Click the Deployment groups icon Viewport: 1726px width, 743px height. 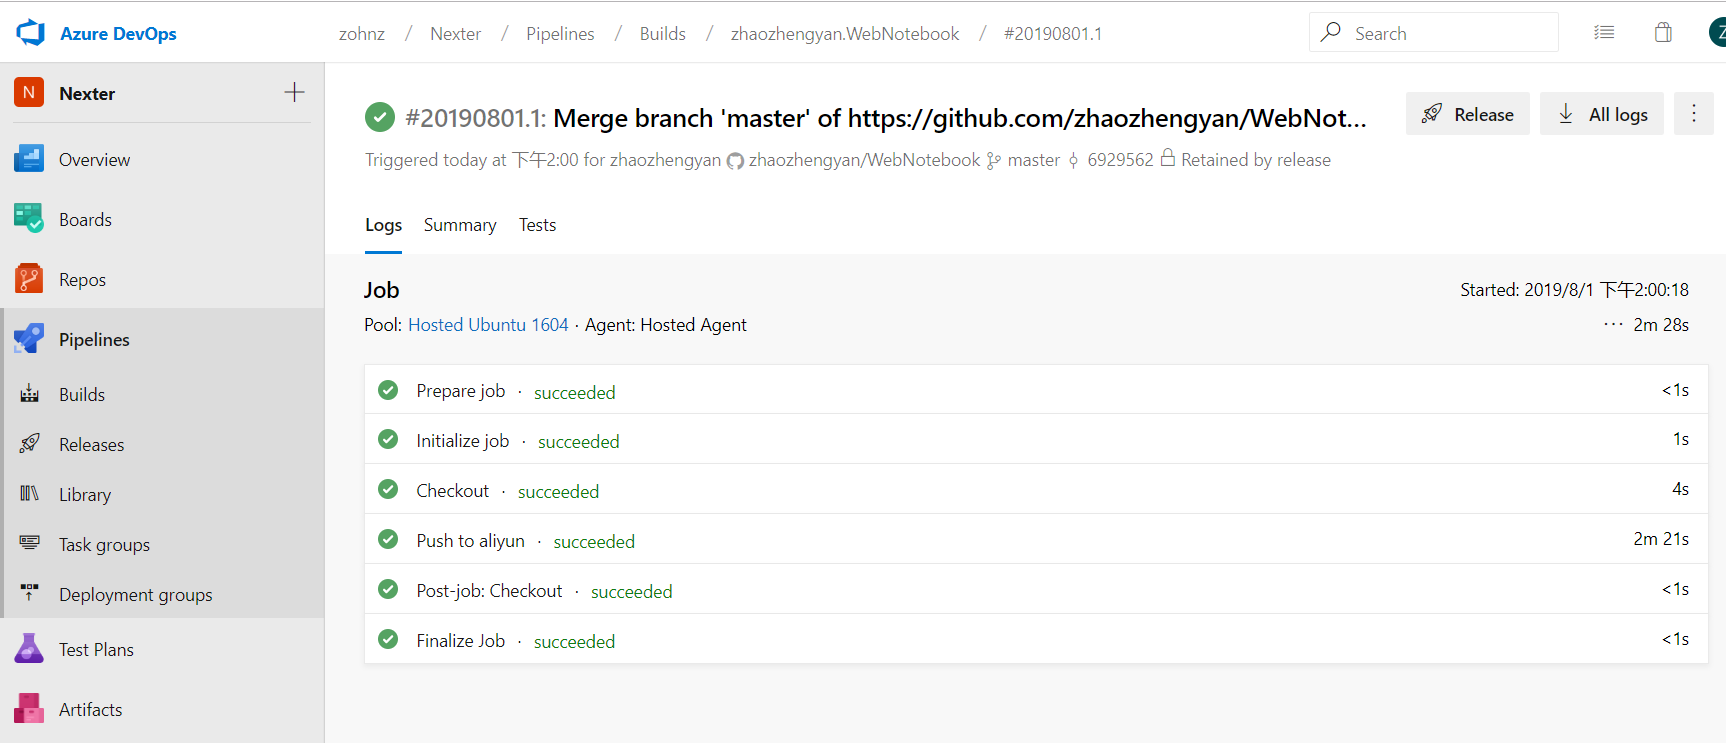coord(30,593)
